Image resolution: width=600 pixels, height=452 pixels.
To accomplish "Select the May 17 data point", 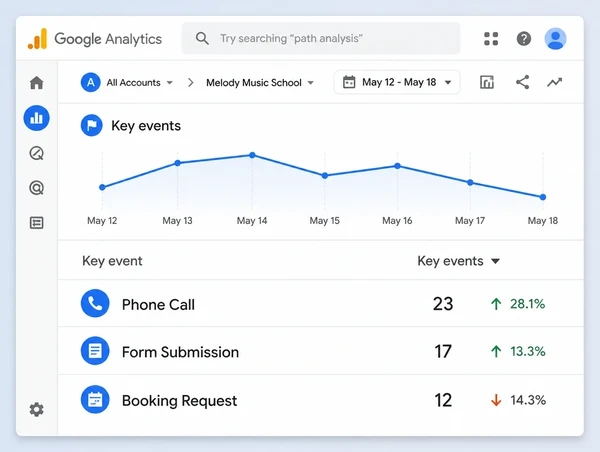I will click(x=470, y=183).
